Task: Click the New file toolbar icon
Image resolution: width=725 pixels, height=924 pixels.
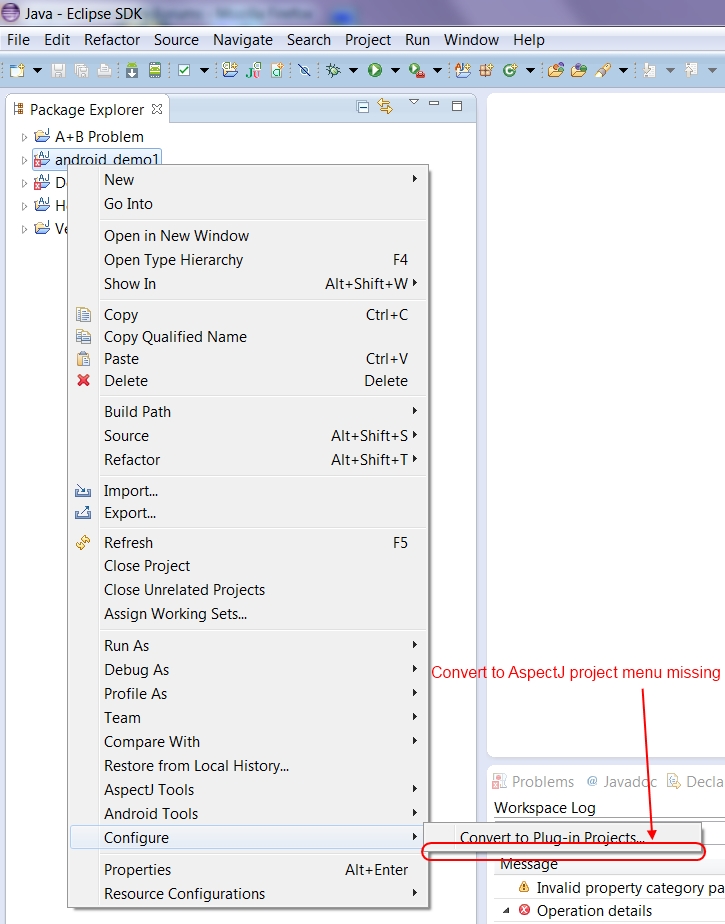Action: pos(18,71)
